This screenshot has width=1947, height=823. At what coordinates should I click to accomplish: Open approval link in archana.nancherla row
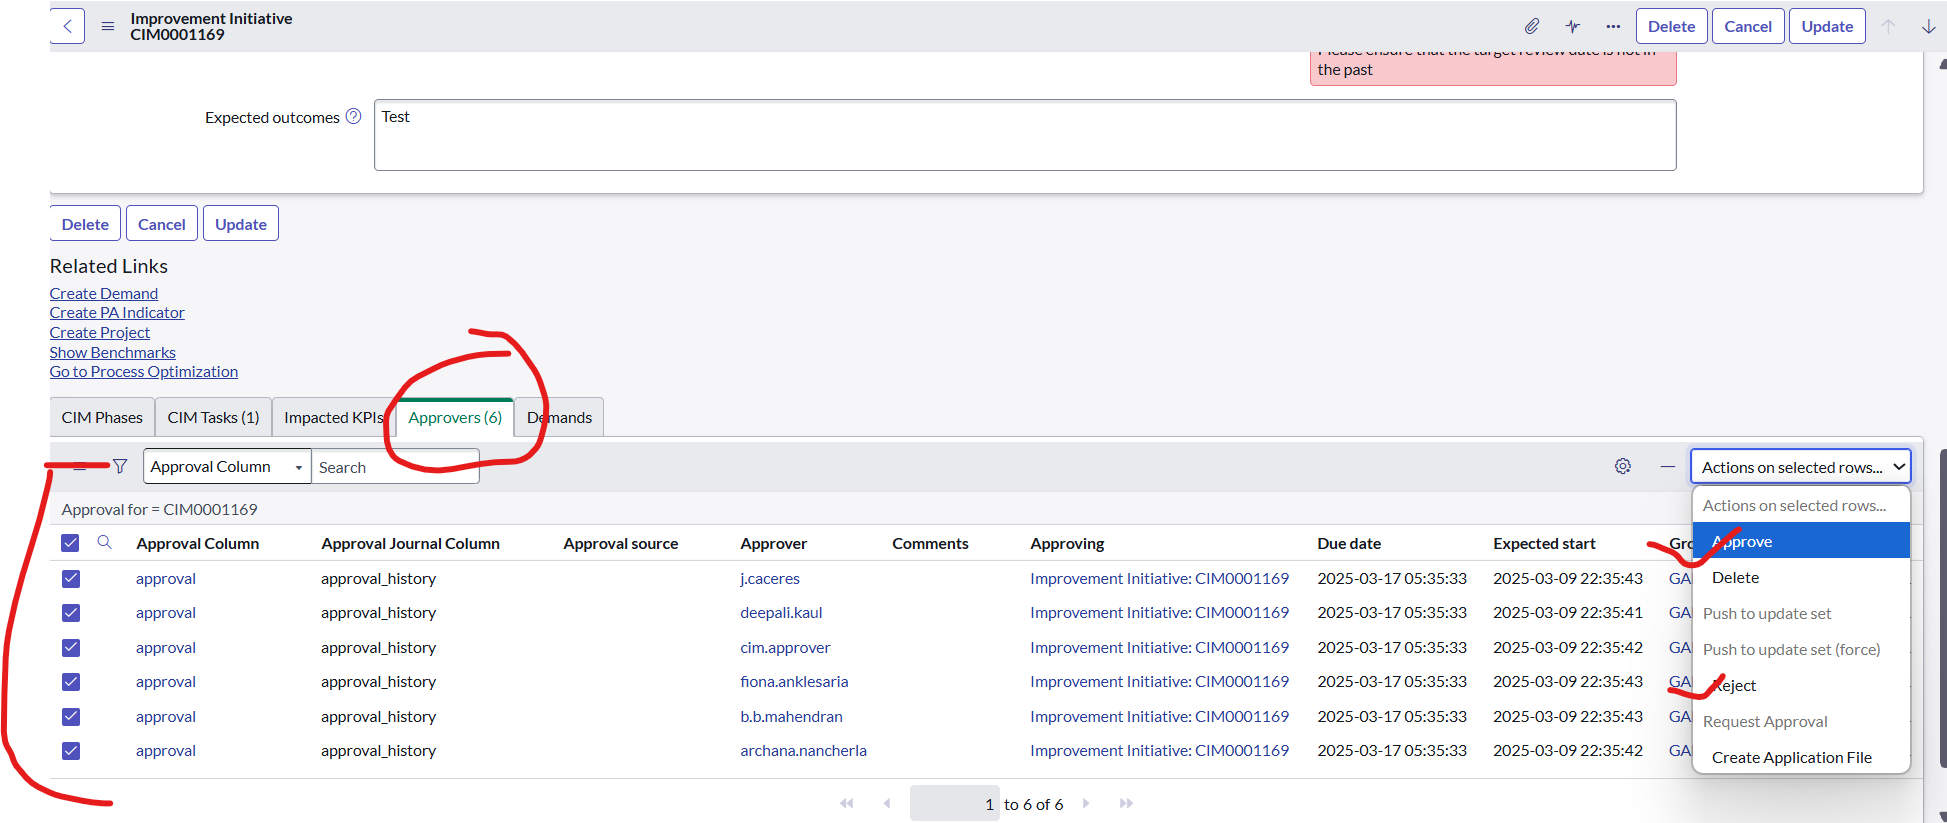click(x=166, y=750)
